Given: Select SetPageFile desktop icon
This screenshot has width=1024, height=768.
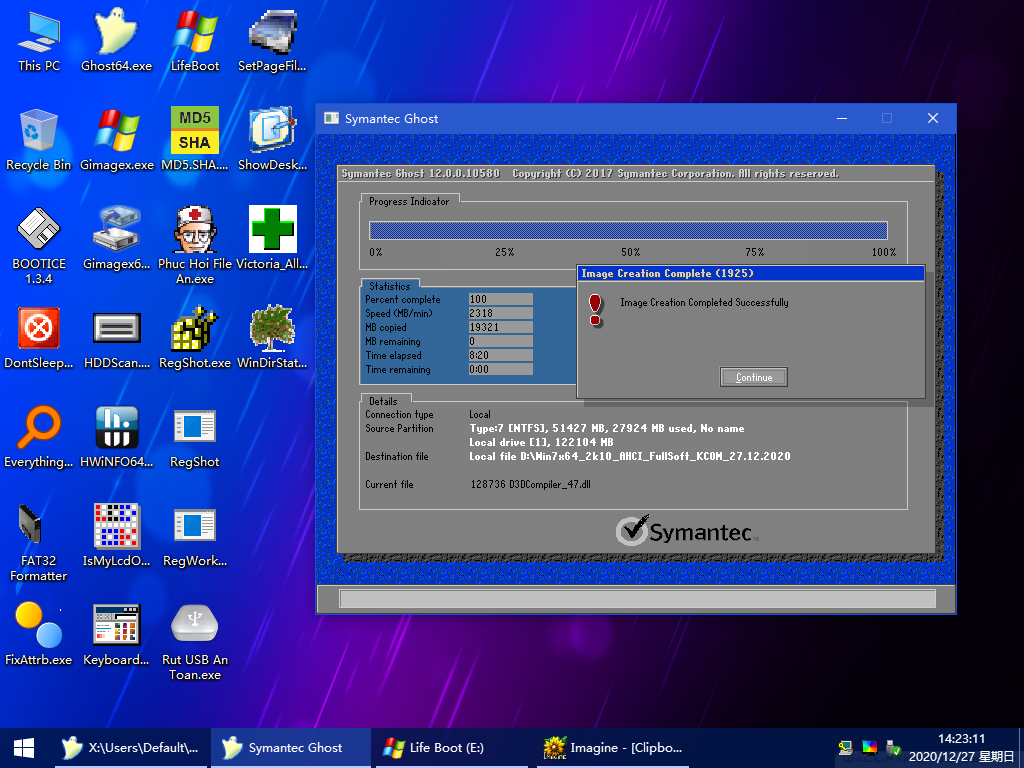Looking at the screenshot, I should point(272,41).
